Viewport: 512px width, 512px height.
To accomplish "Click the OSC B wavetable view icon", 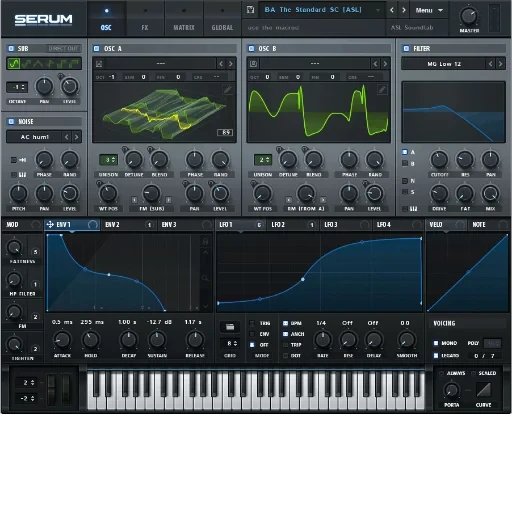I will (x=253, y=63).
